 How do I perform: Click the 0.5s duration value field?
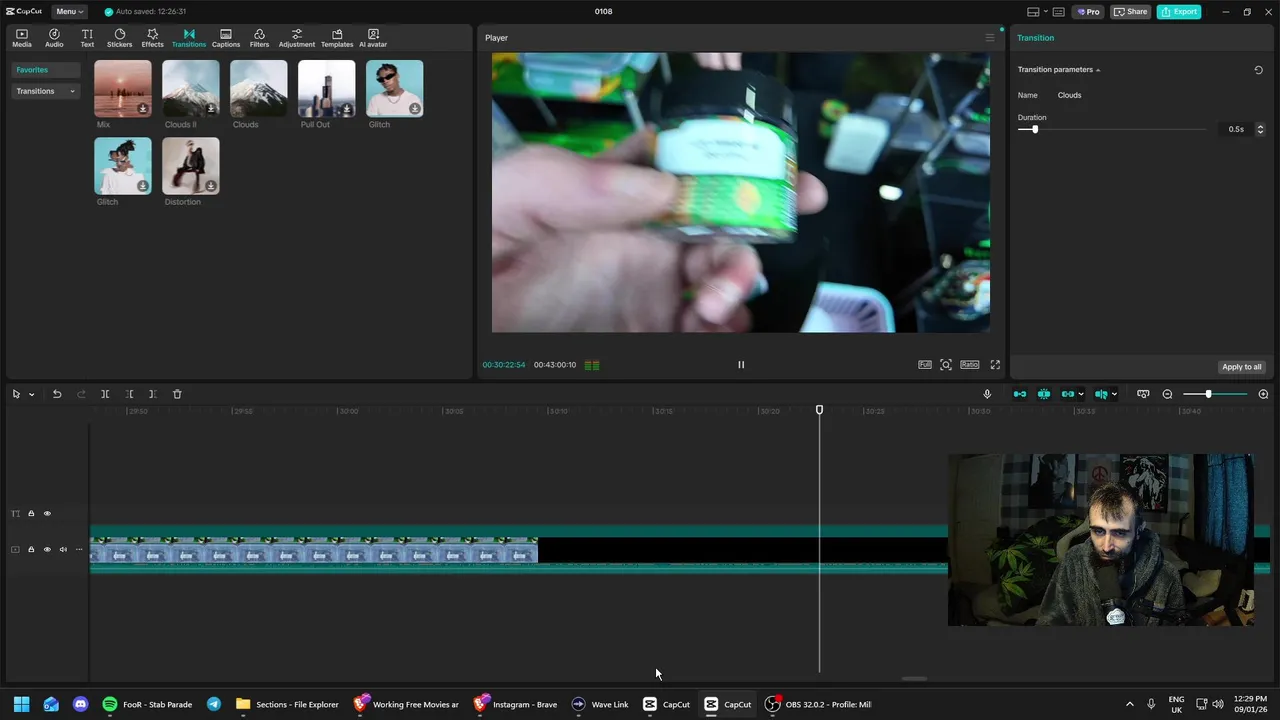[1236, 129]
